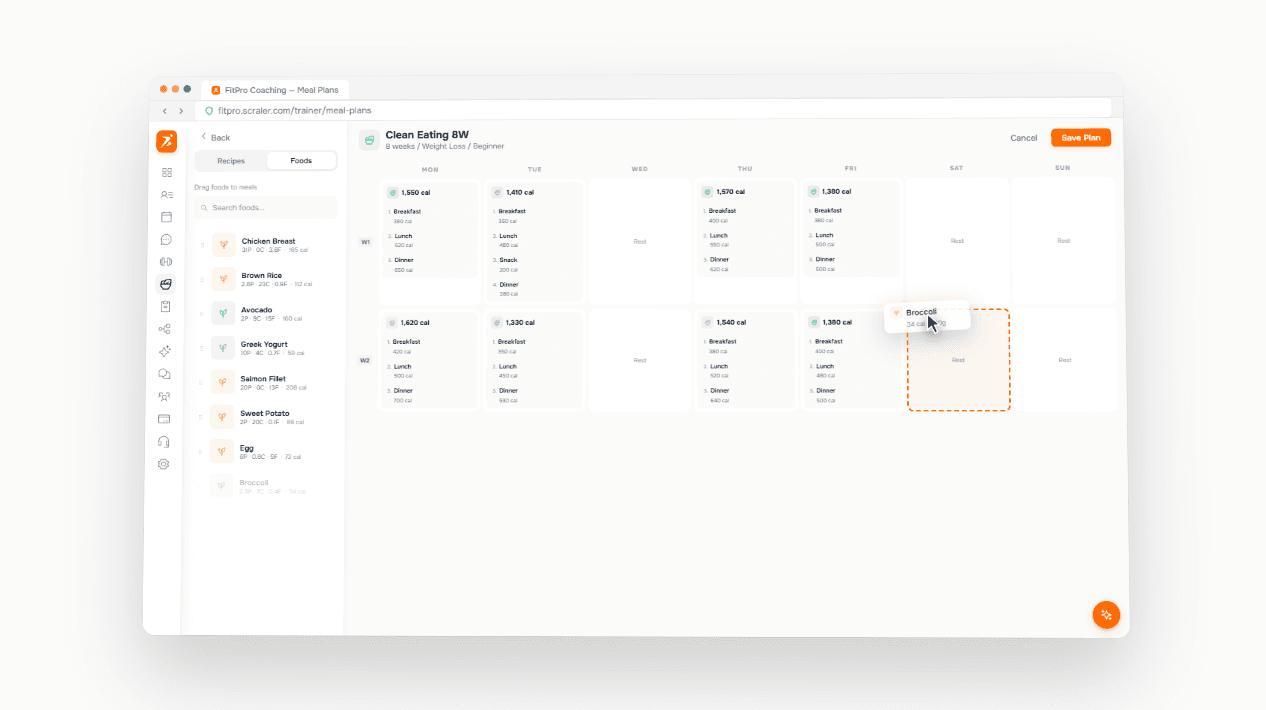Viewport: 1266px width, 710px height.
Task: Select the headset support icon
Action: pyautogui.click(x=164, y=441)
